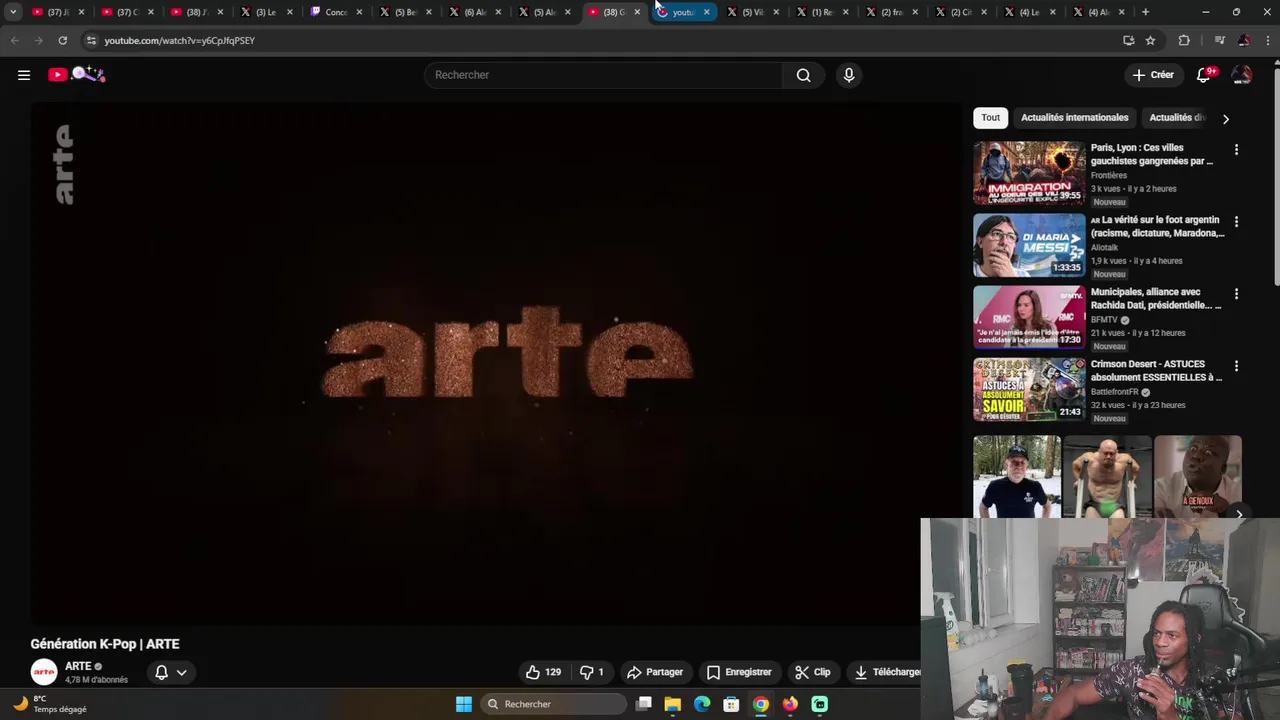Click the Enregistrer button
Screen dimensions: 1280x720
[739, 672]
